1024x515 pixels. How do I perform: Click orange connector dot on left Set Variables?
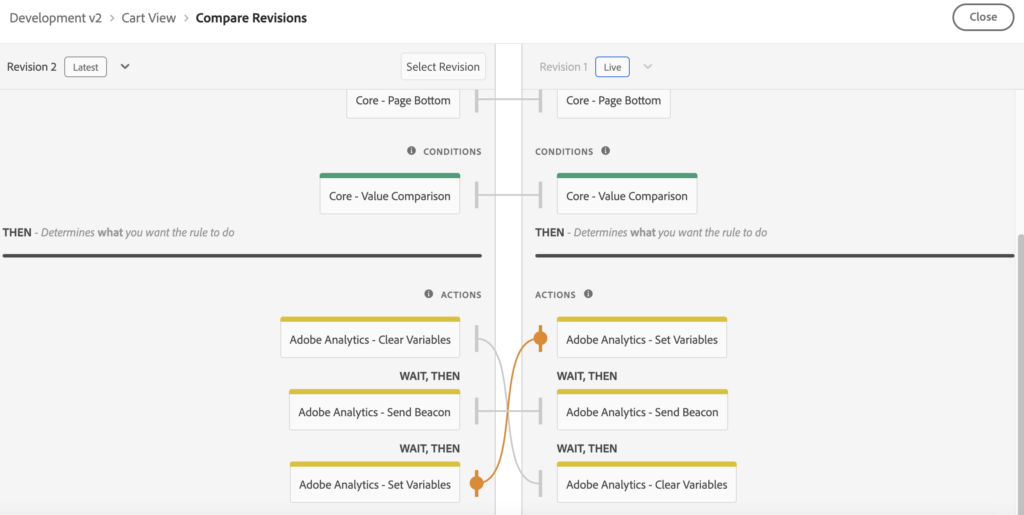click(x=477, y=484)
